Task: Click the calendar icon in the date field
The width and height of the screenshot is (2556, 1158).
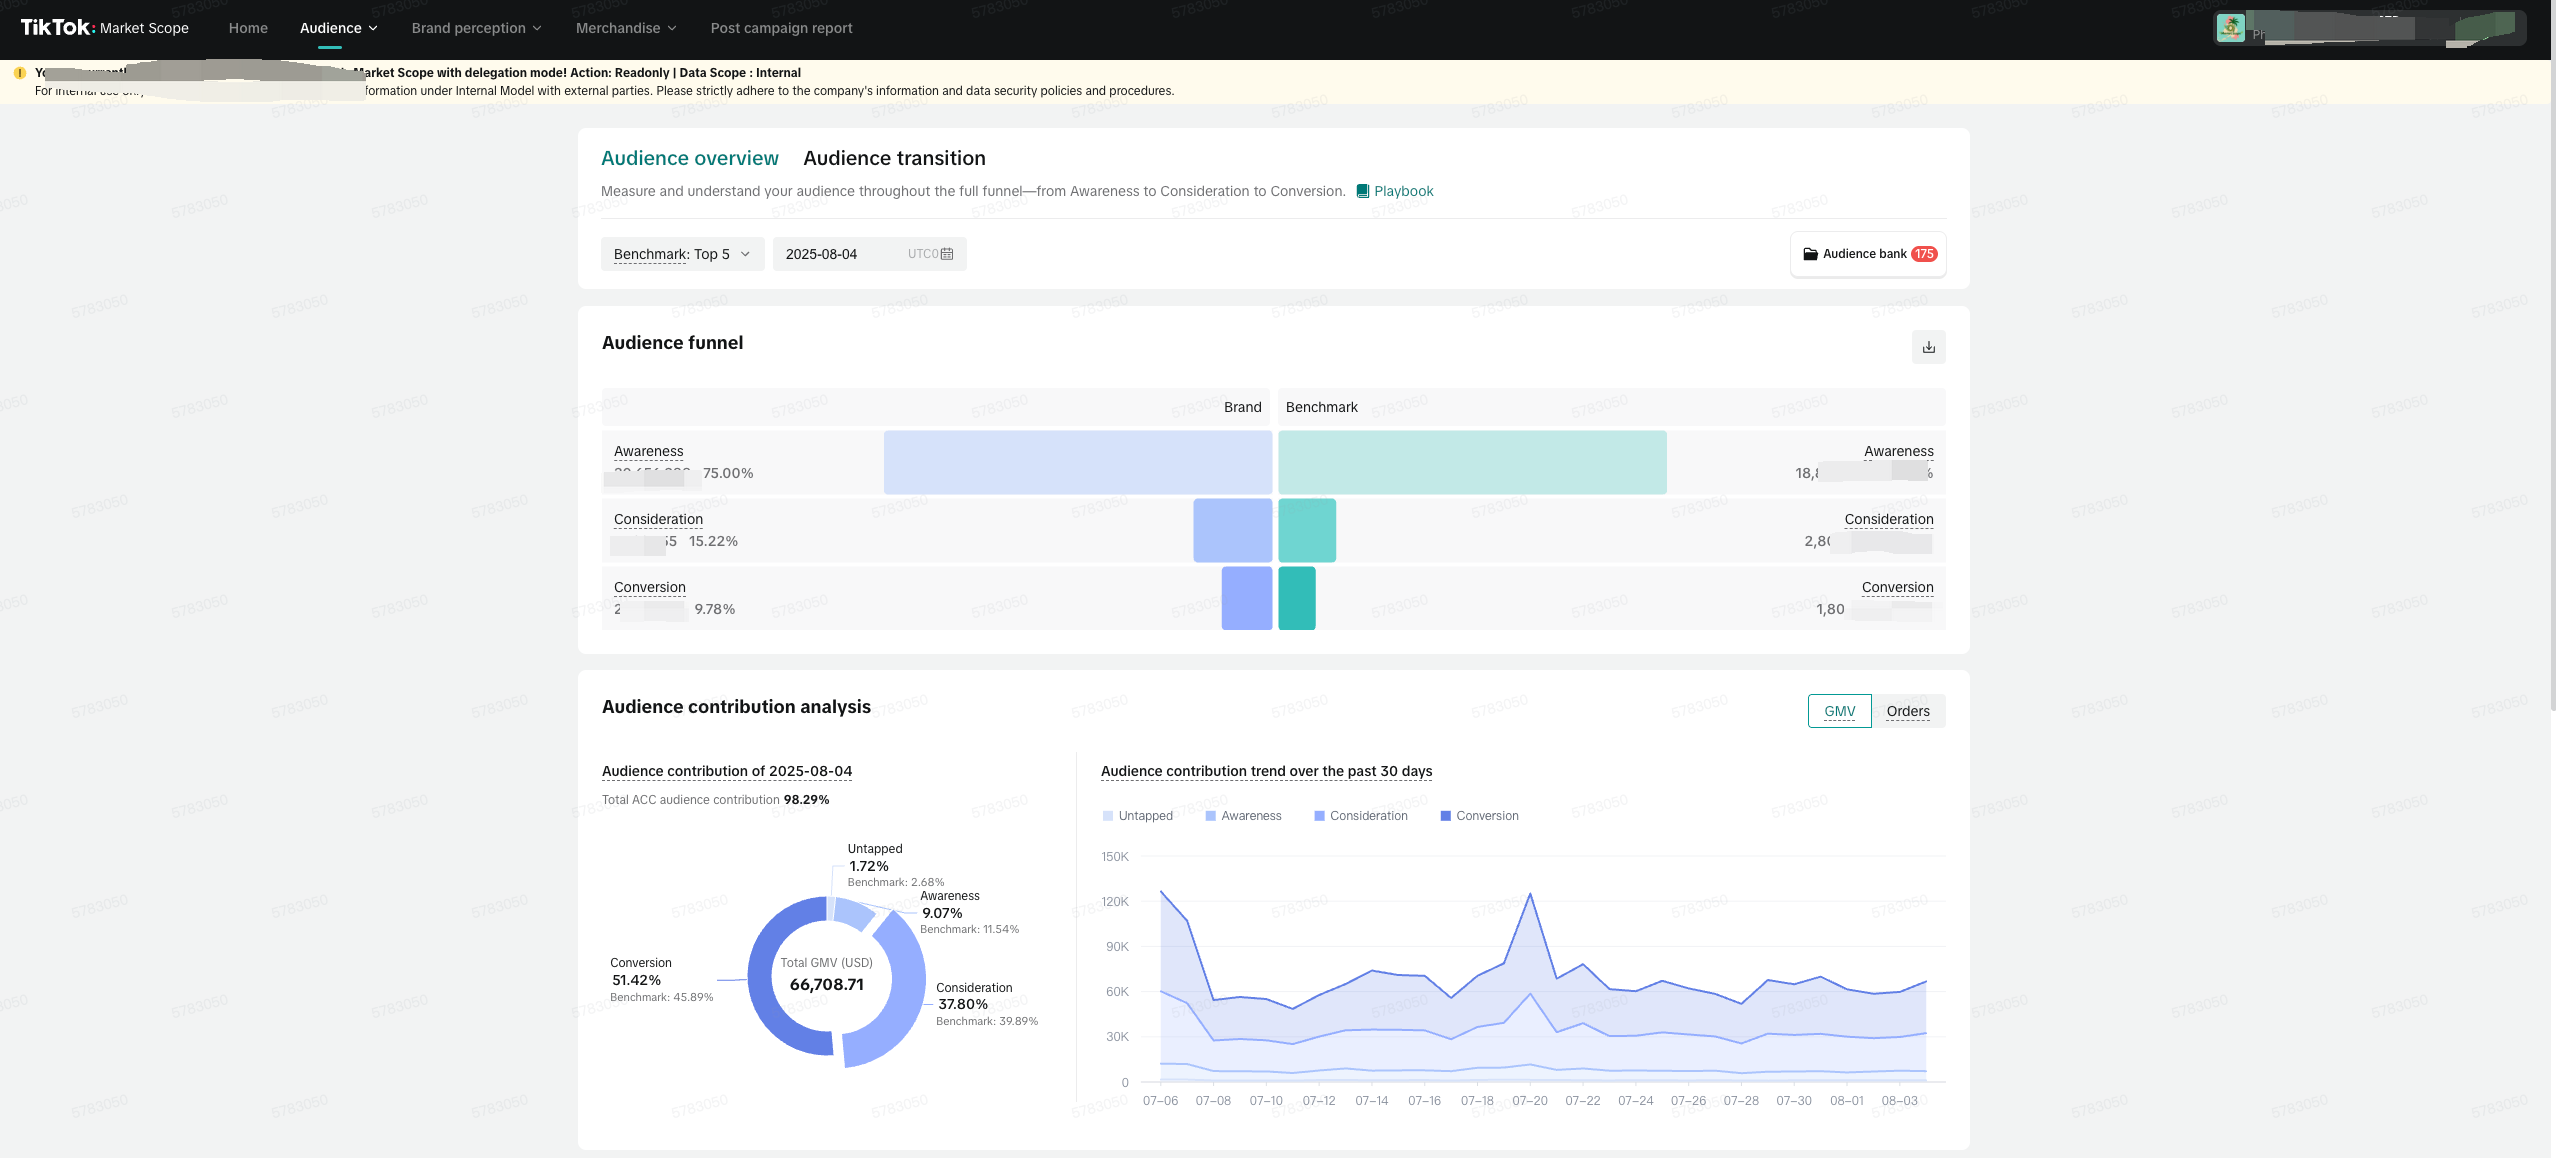Action: pos(947,254)
